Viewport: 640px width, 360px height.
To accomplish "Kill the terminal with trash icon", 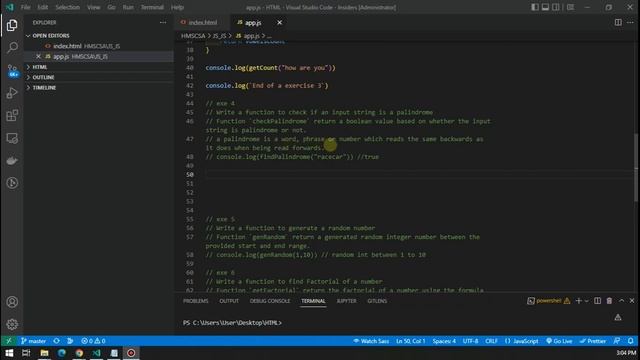I will click(609, 301).
